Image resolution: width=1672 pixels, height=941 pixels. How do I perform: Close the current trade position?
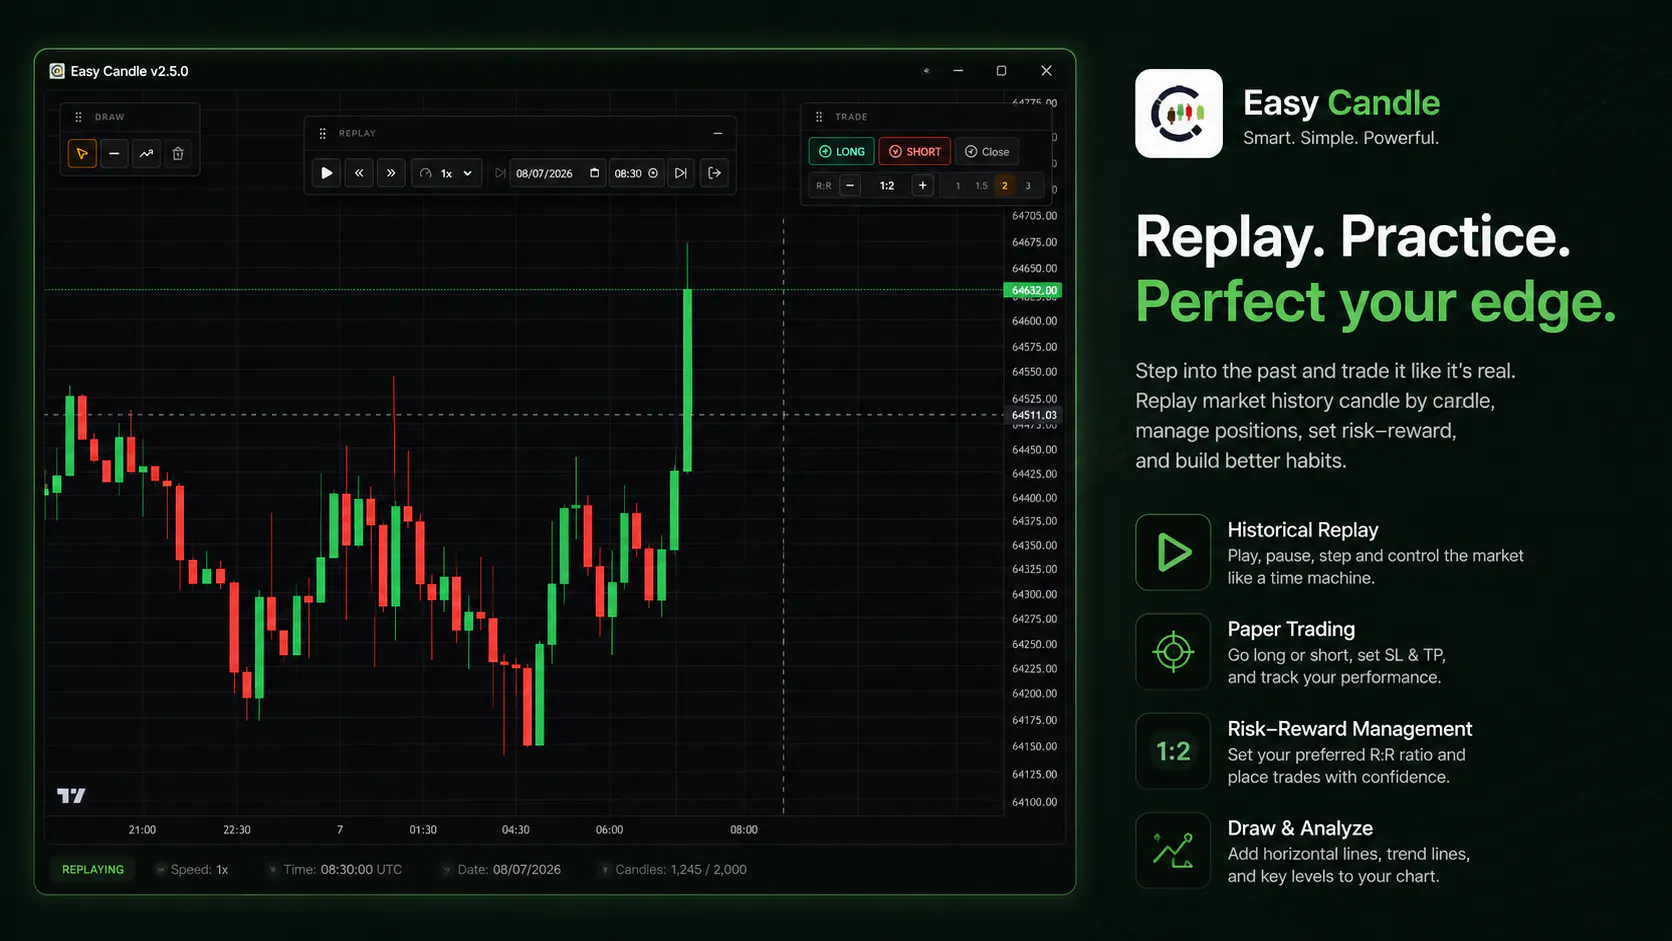(x=987, y=152)
